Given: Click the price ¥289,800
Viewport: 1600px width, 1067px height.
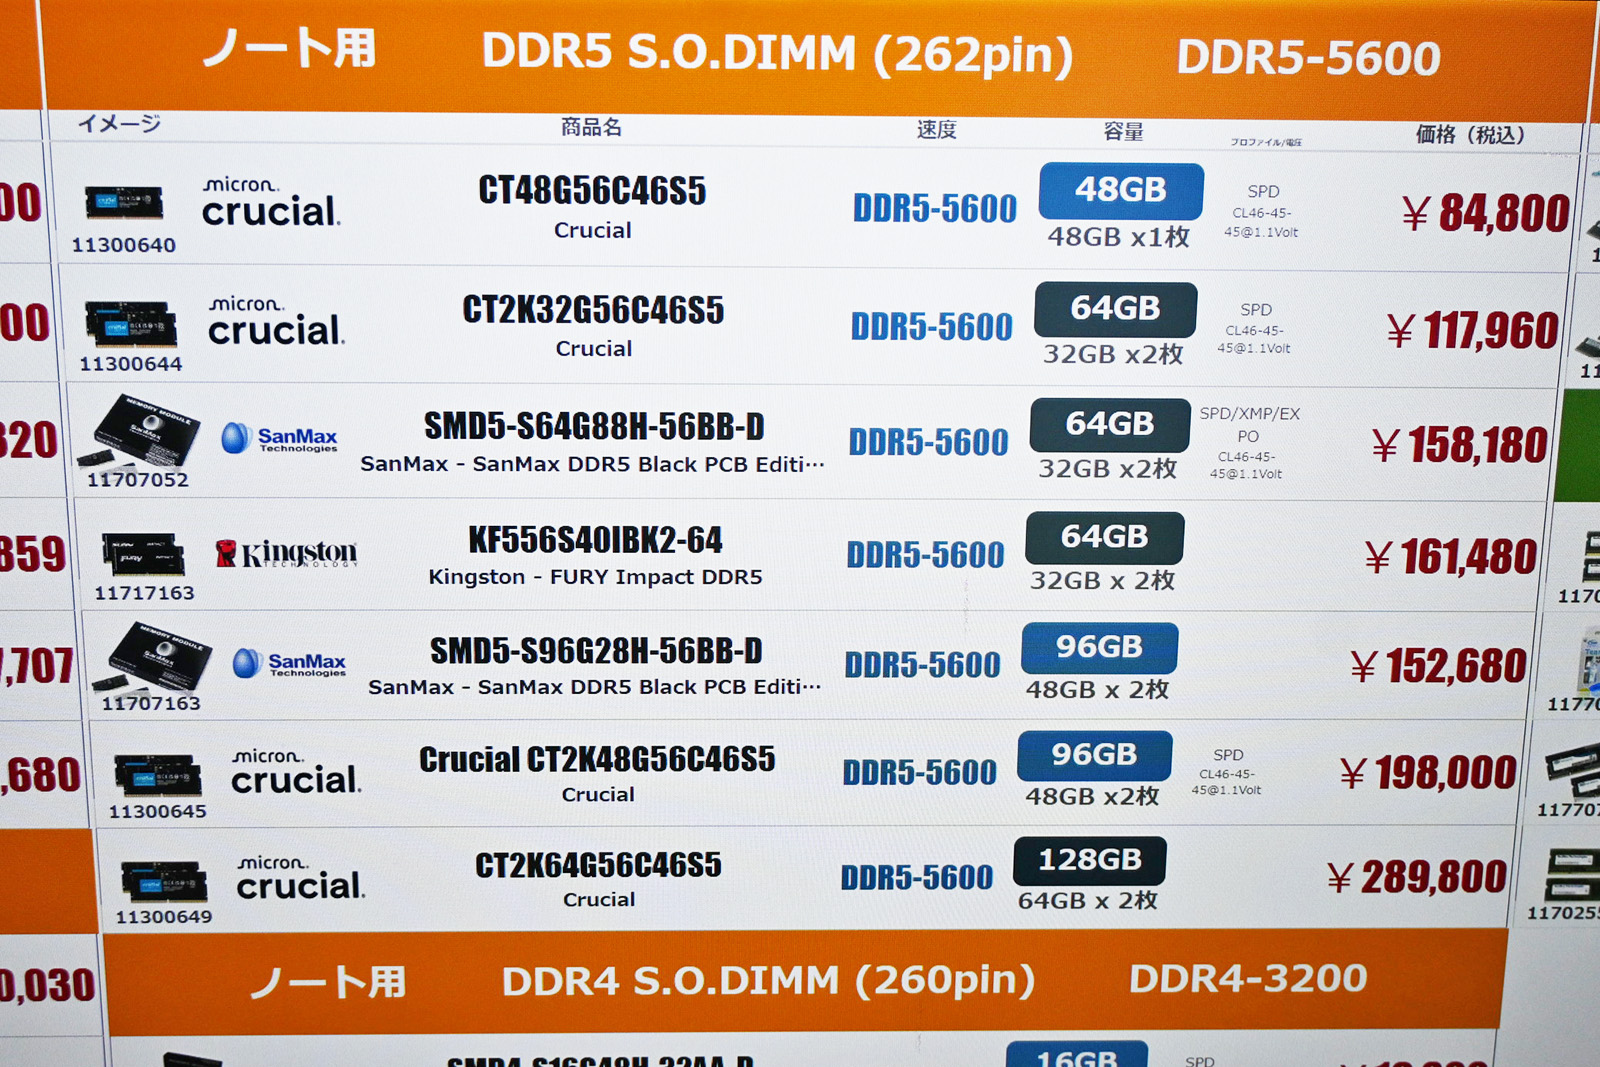Looking at the screenshot, I should (1417, 877).
